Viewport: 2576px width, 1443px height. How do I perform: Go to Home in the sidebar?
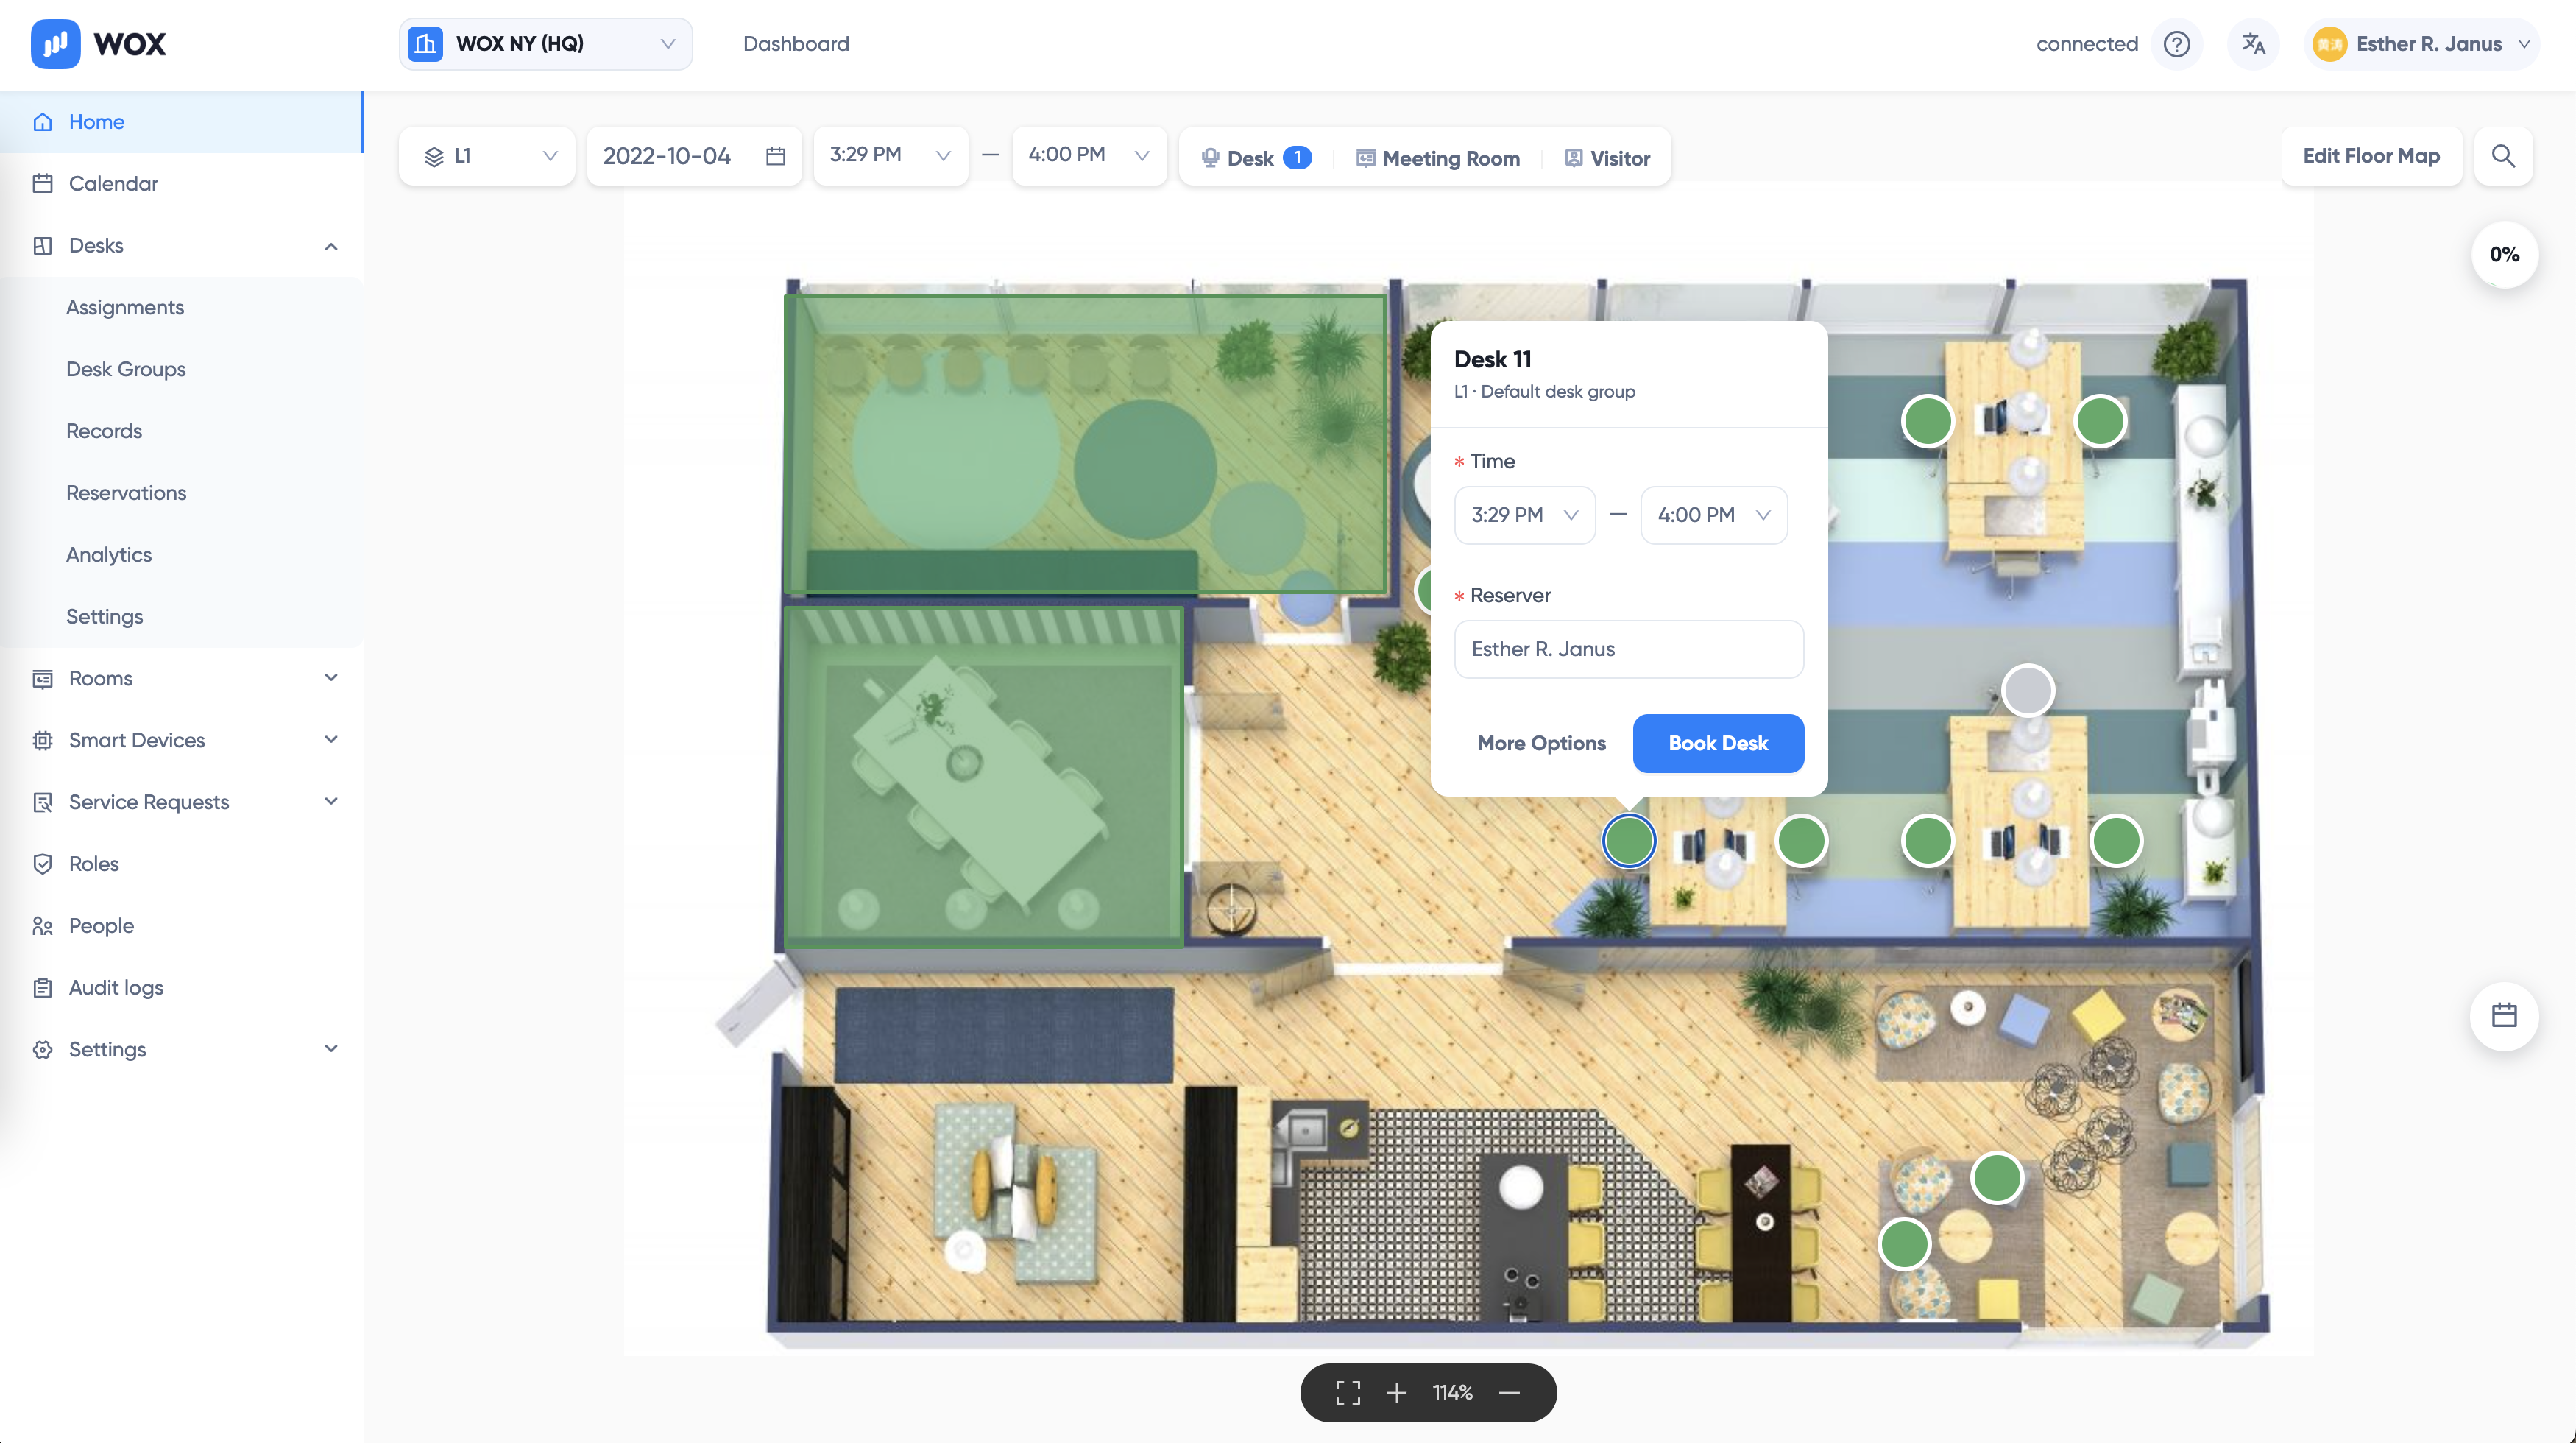[x=181, y=122]
